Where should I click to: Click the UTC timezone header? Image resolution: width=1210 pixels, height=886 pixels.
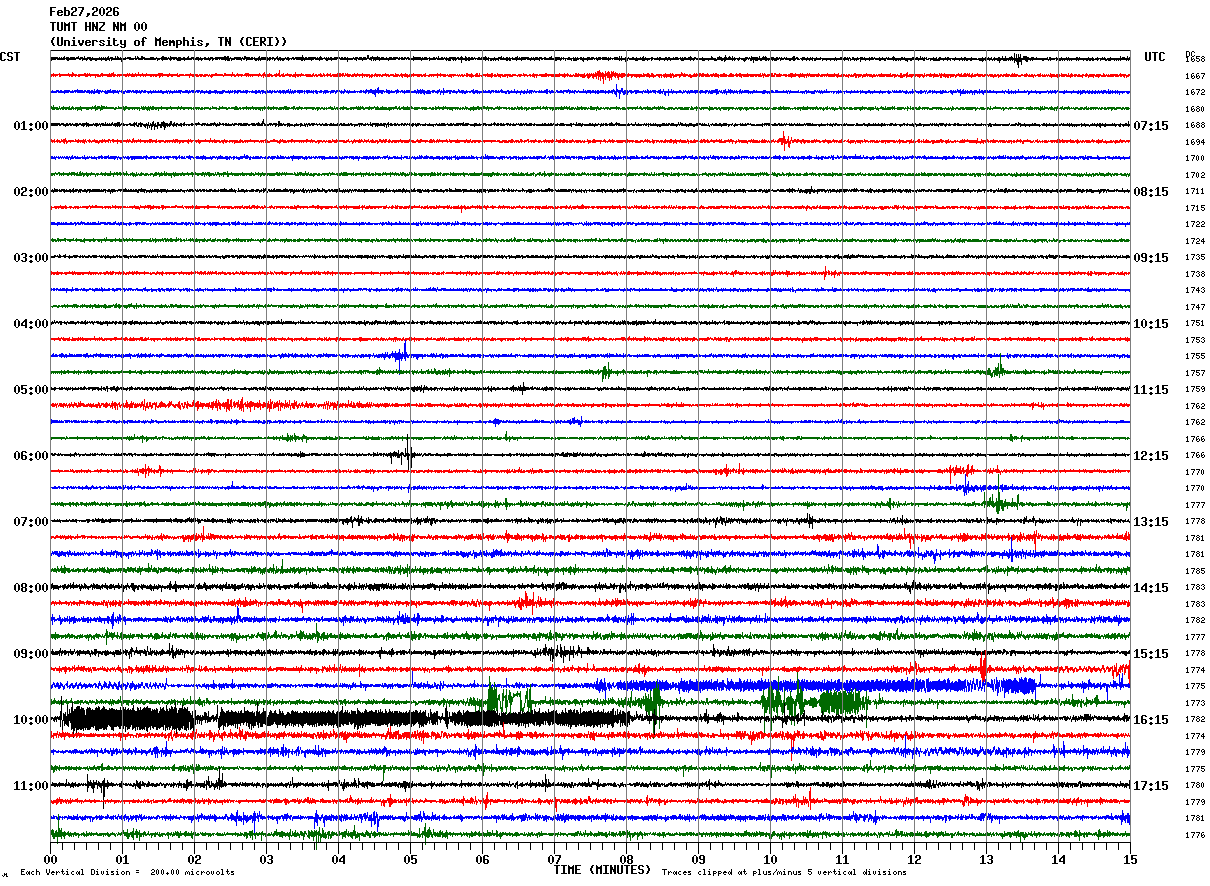click(1155, 57)
